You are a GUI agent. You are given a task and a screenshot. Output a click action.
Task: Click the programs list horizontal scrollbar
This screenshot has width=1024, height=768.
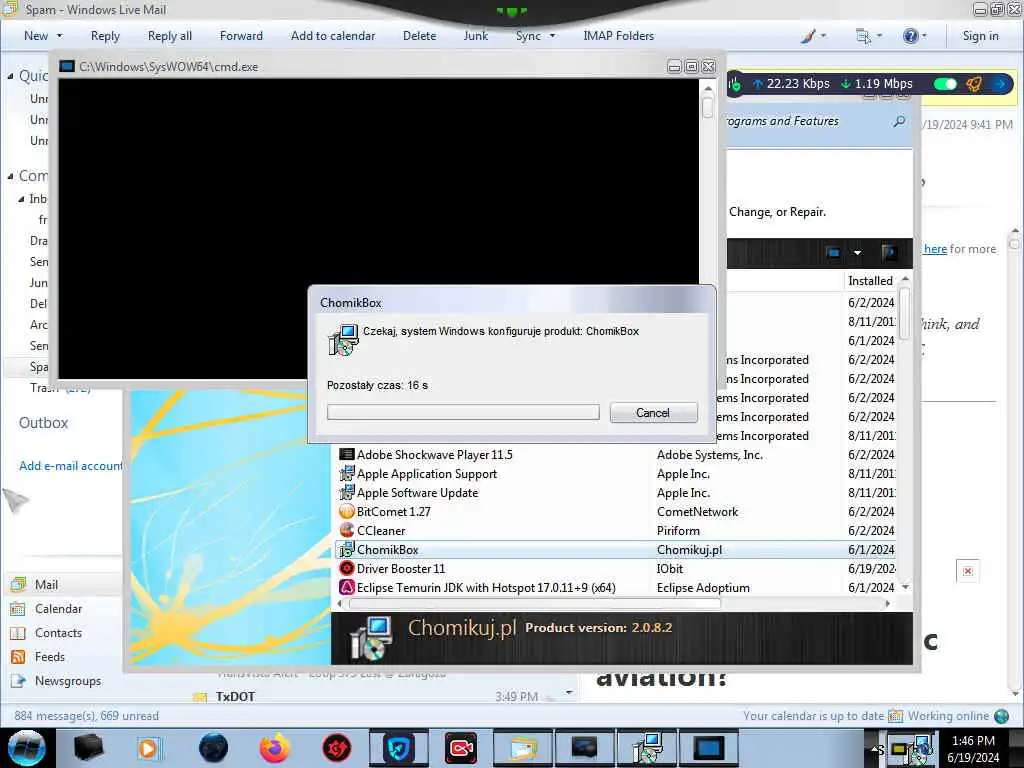535,603
